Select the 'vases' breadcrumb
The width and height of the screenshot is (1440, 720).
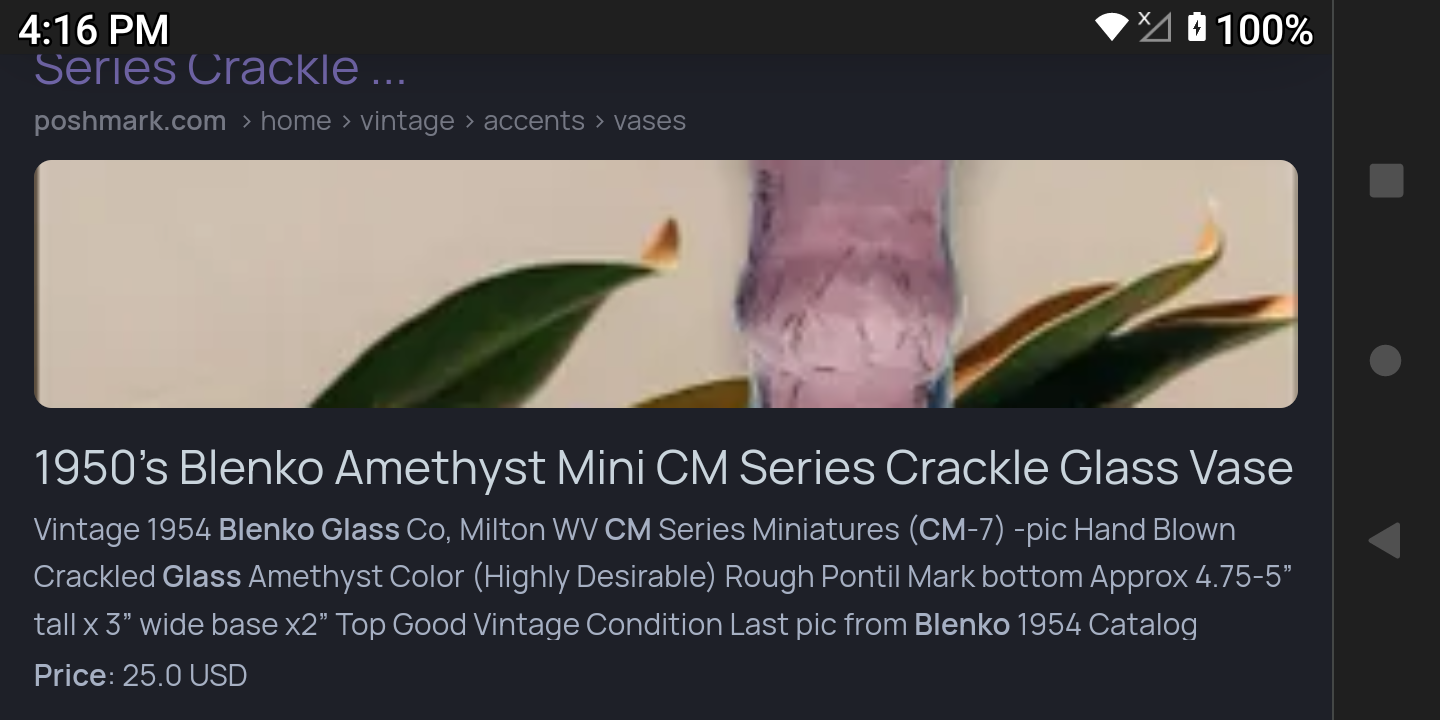(x=650, y=121)
